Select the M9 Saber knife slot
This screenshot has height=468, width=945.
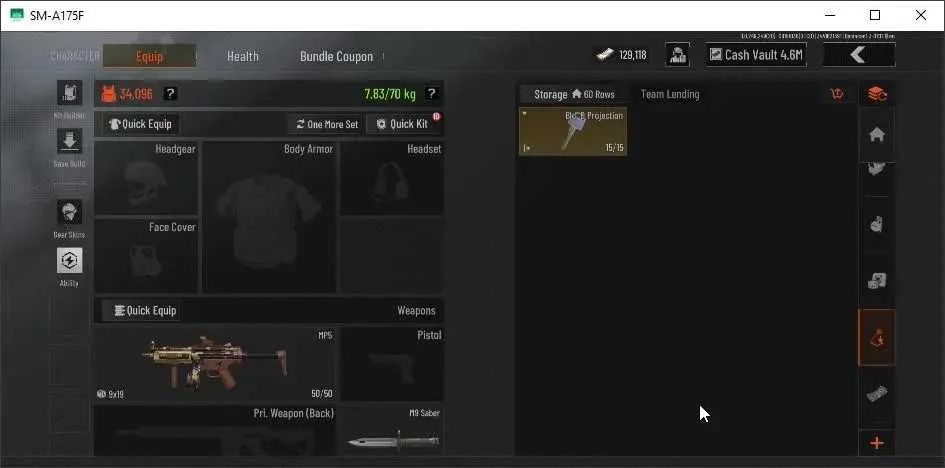pos(392,431)
